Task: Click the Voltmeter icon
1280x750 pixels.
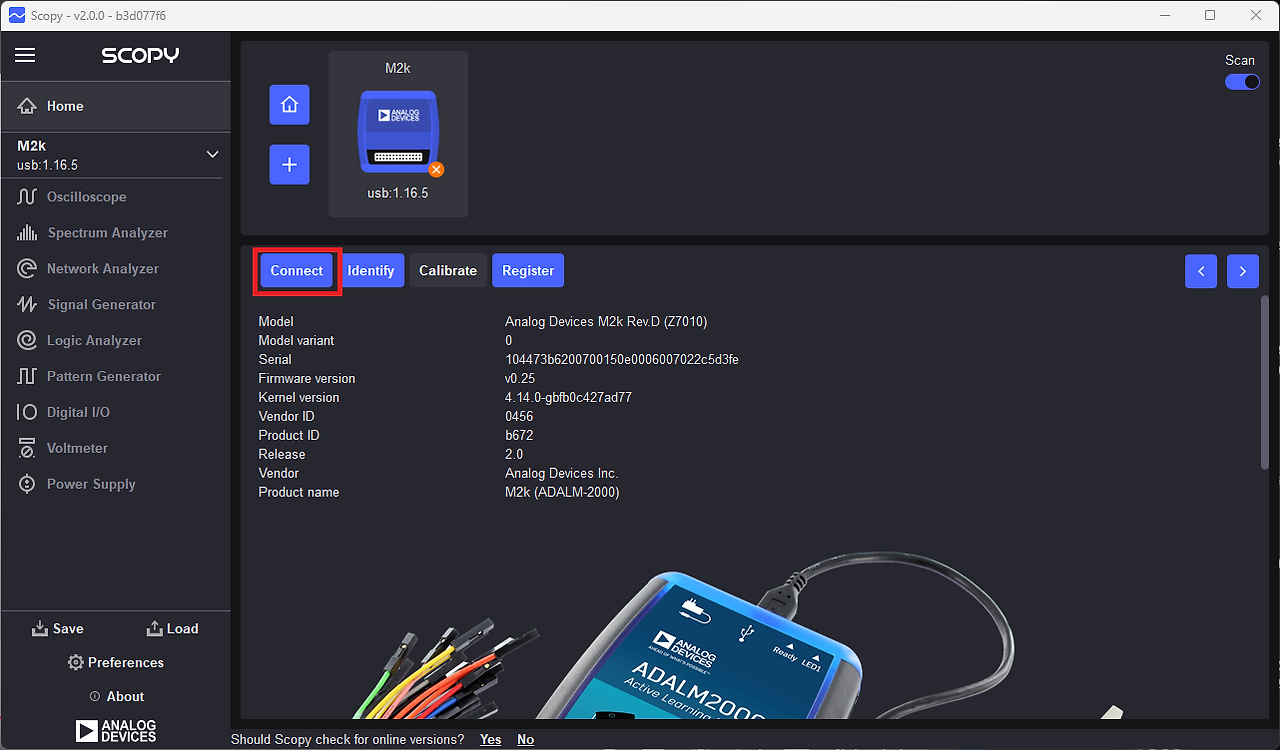Action: 27,448
